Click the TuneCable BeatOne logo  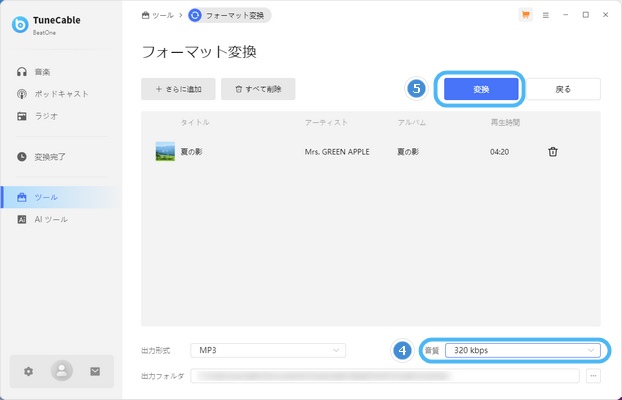tap(20, 25)
